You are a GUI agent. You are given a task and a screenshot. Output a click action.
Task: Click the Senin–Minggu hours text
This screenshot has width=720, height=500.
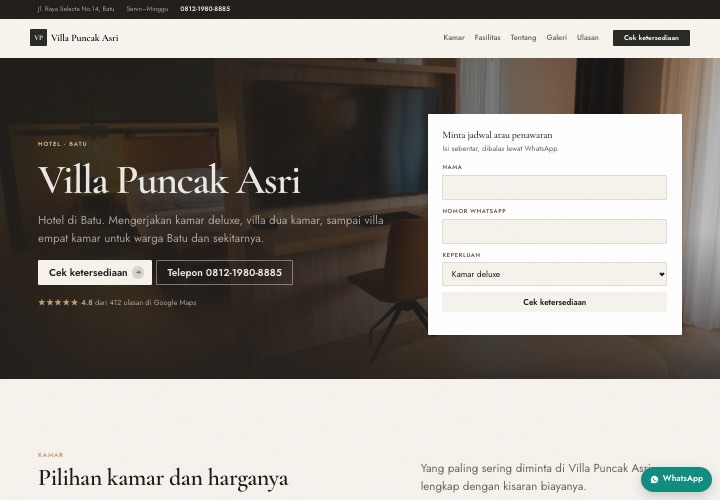tap(147, 9)
